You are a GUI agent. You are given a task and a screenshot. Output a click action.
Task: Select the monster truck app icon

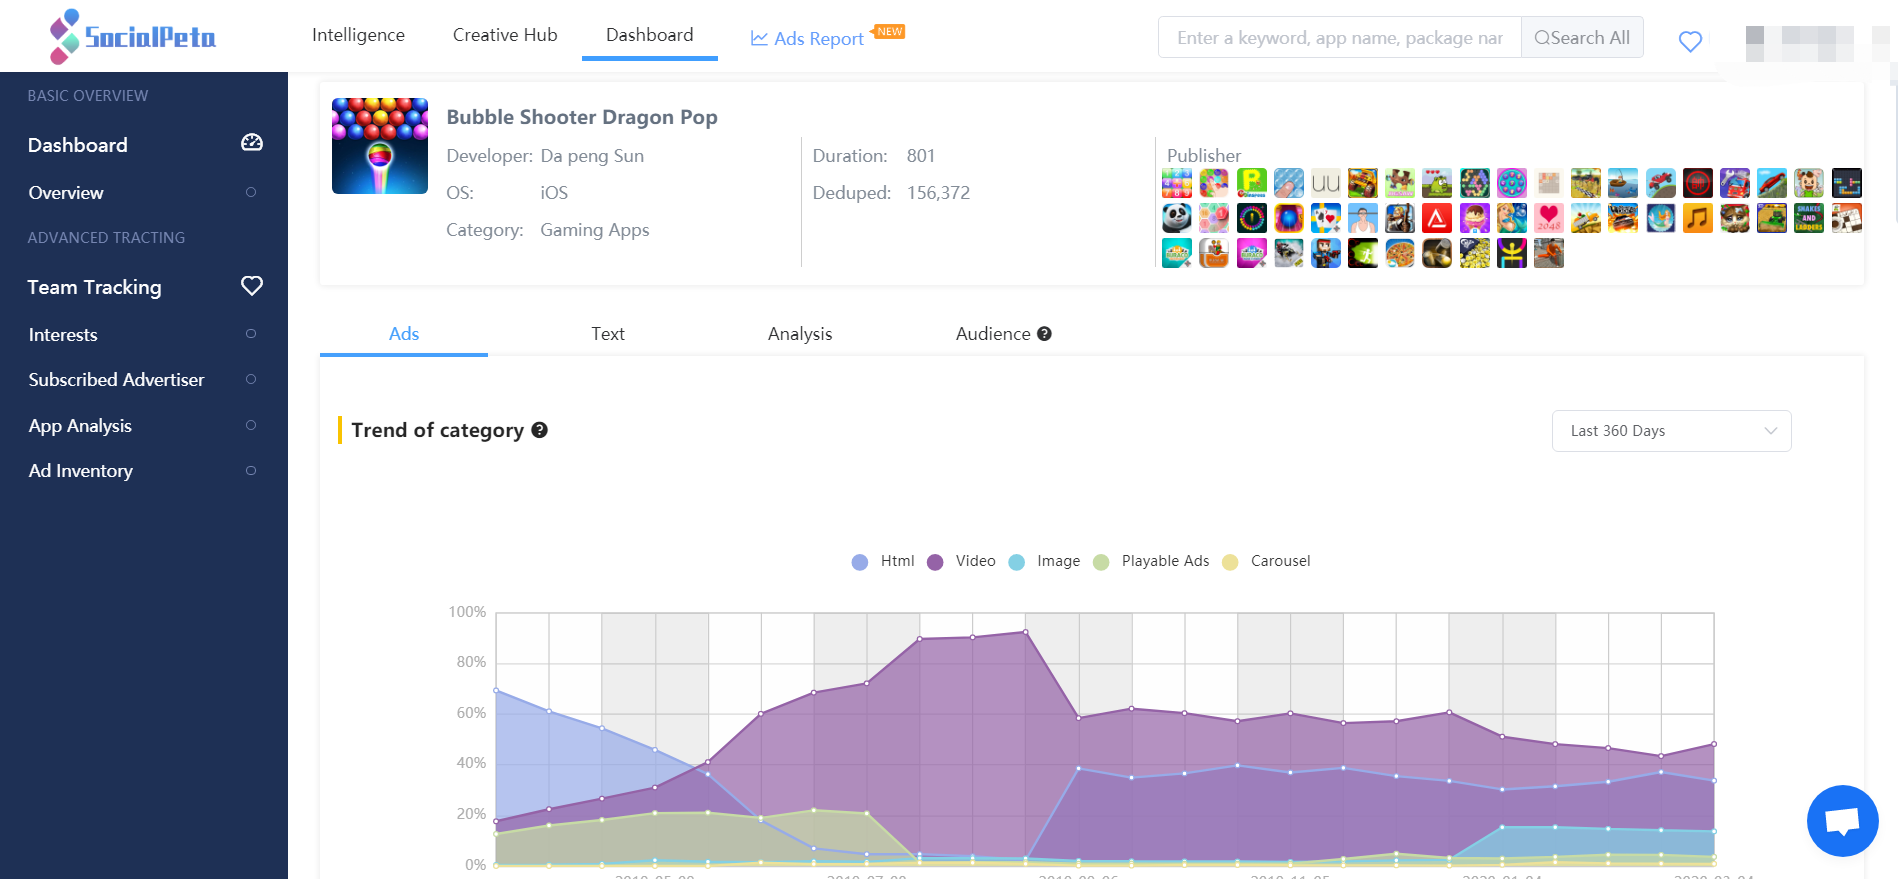[1363, 183]
